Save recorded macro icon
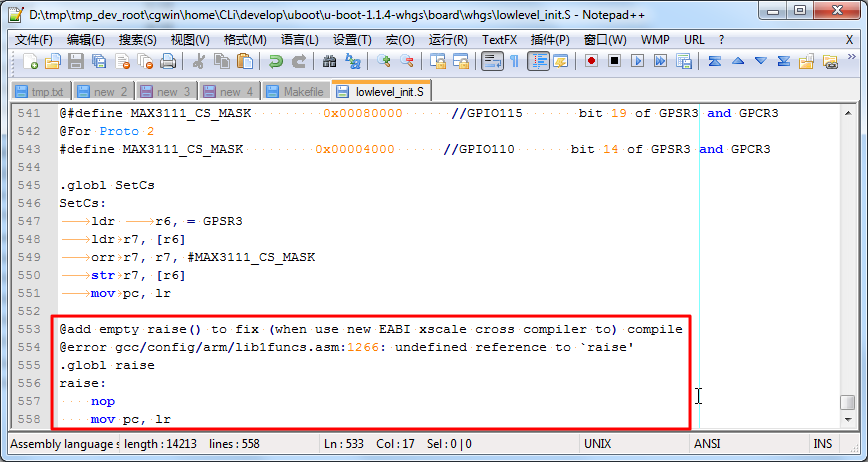The width and height of the screenshot is (868, 462). click(x=684, y=61)
